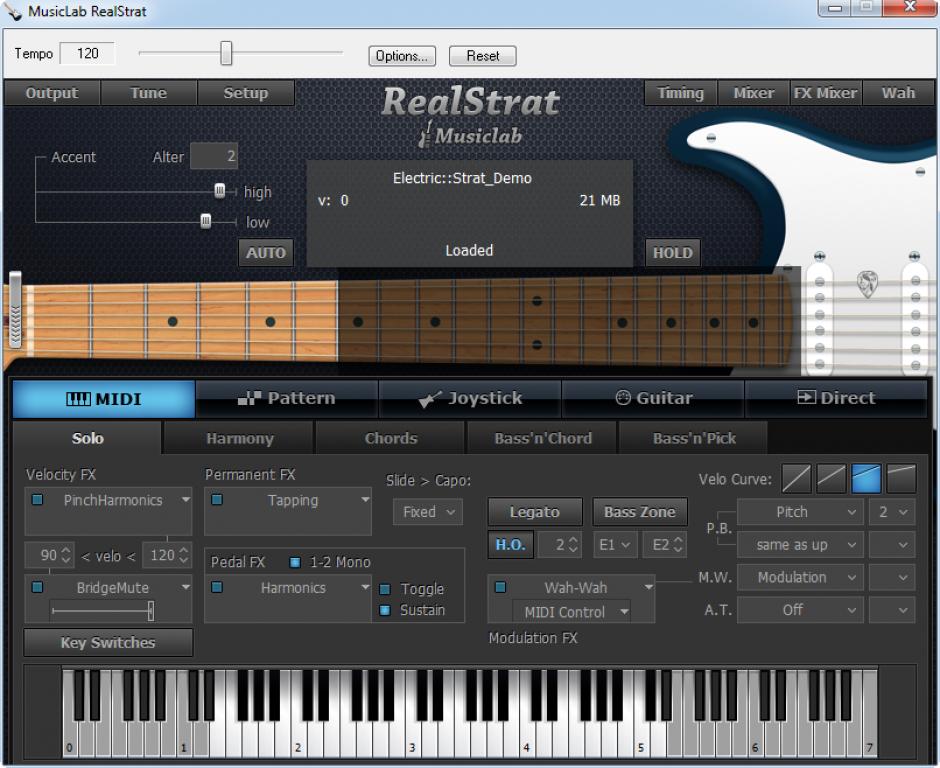
Task: Select the Bass'n'Pick performance tab
Action: pos(694,438)
